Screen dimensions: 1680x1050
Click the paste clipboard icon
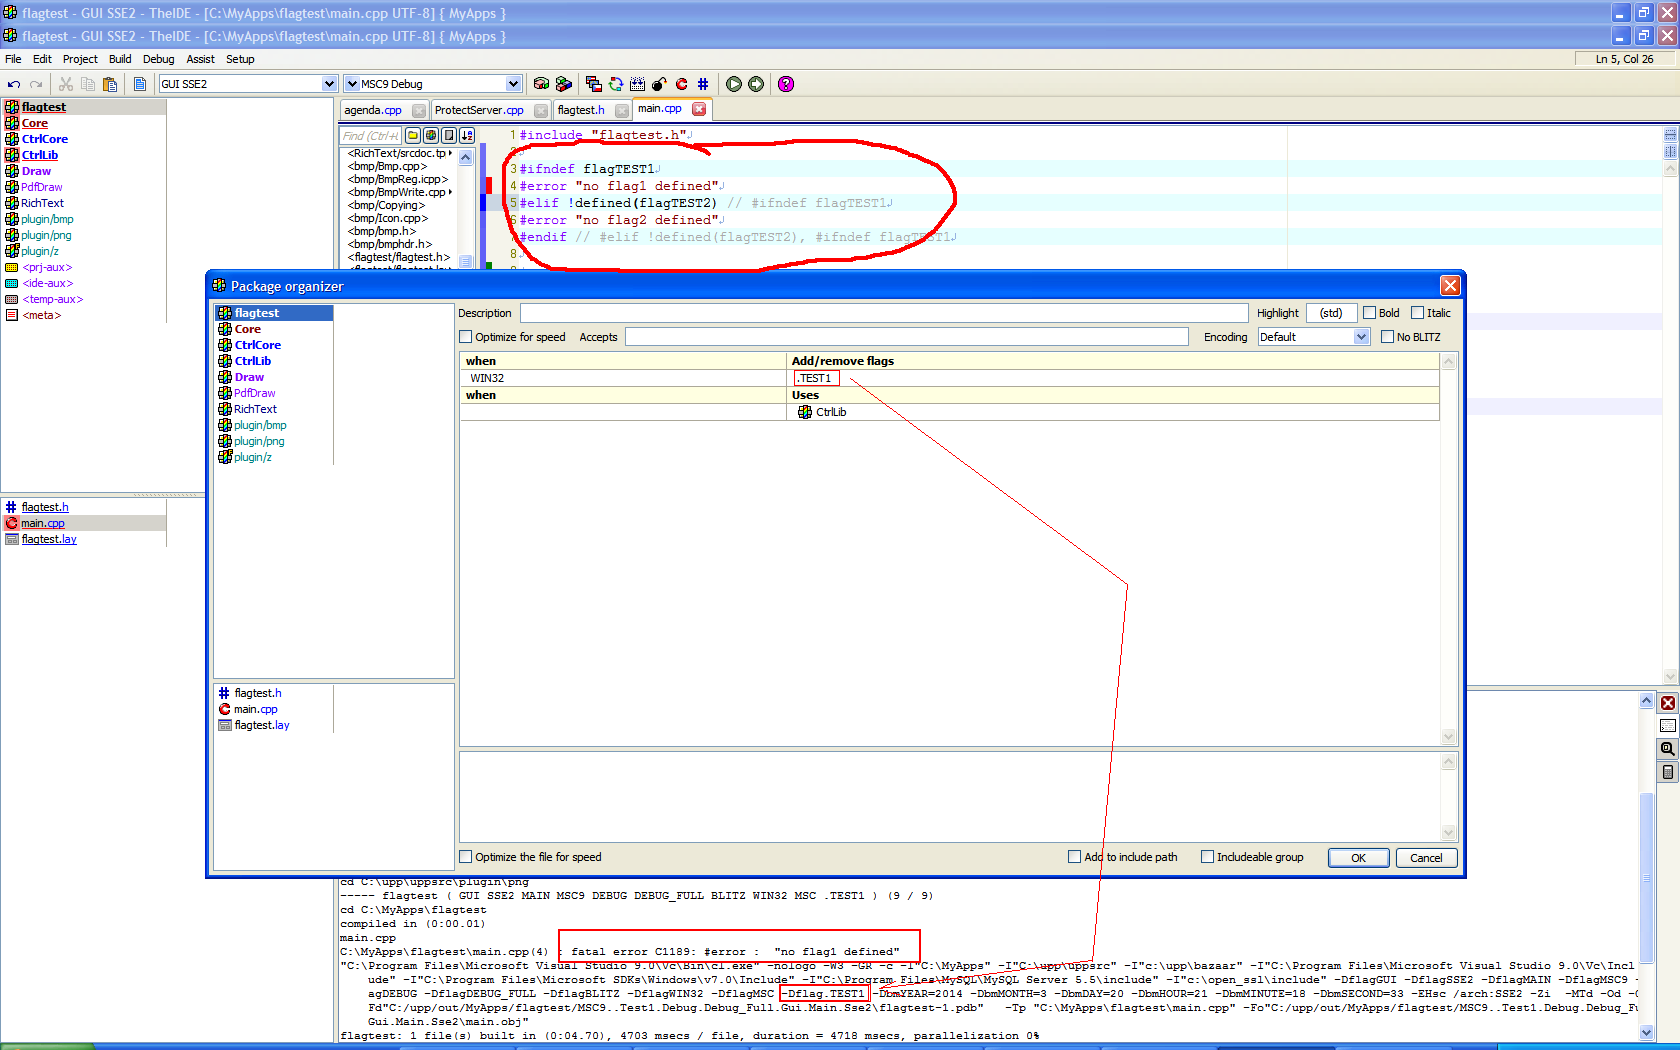coord(110,85)
